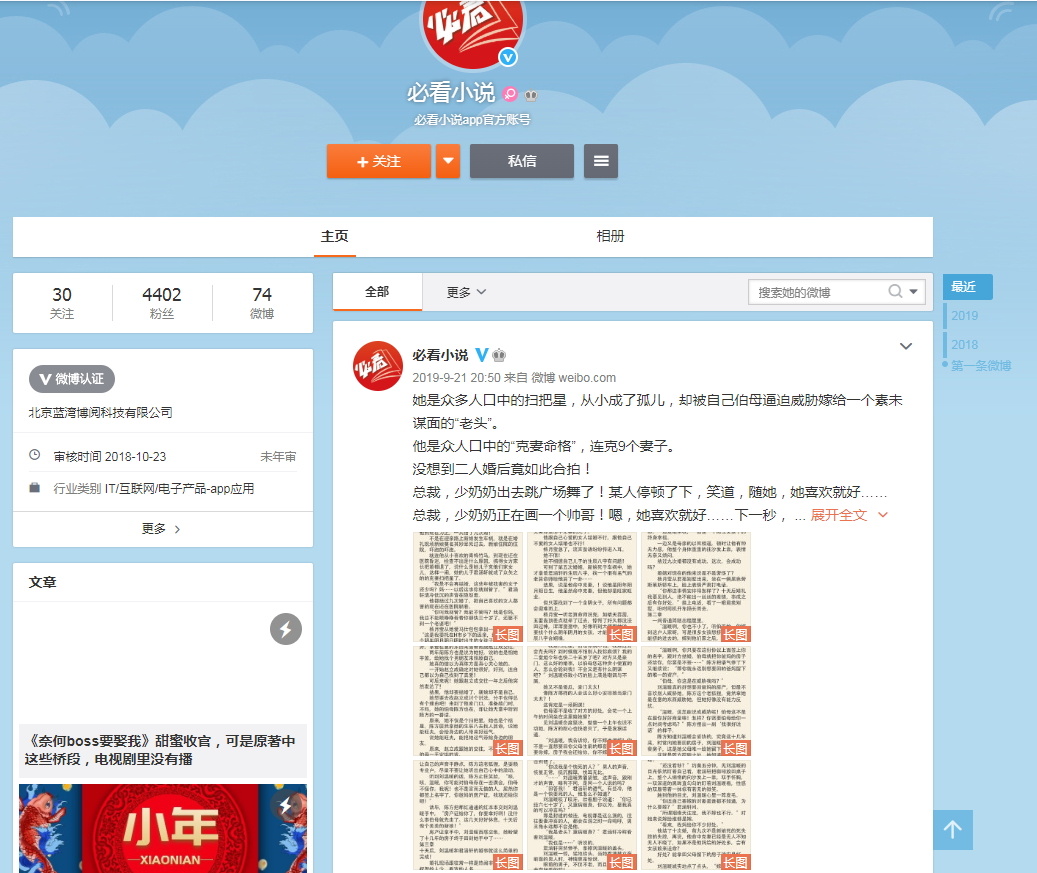Viewport: 1037px width, 873px height.
Task: Open the 小年 XIAONIAN article thumbnail
Action: 163,829
